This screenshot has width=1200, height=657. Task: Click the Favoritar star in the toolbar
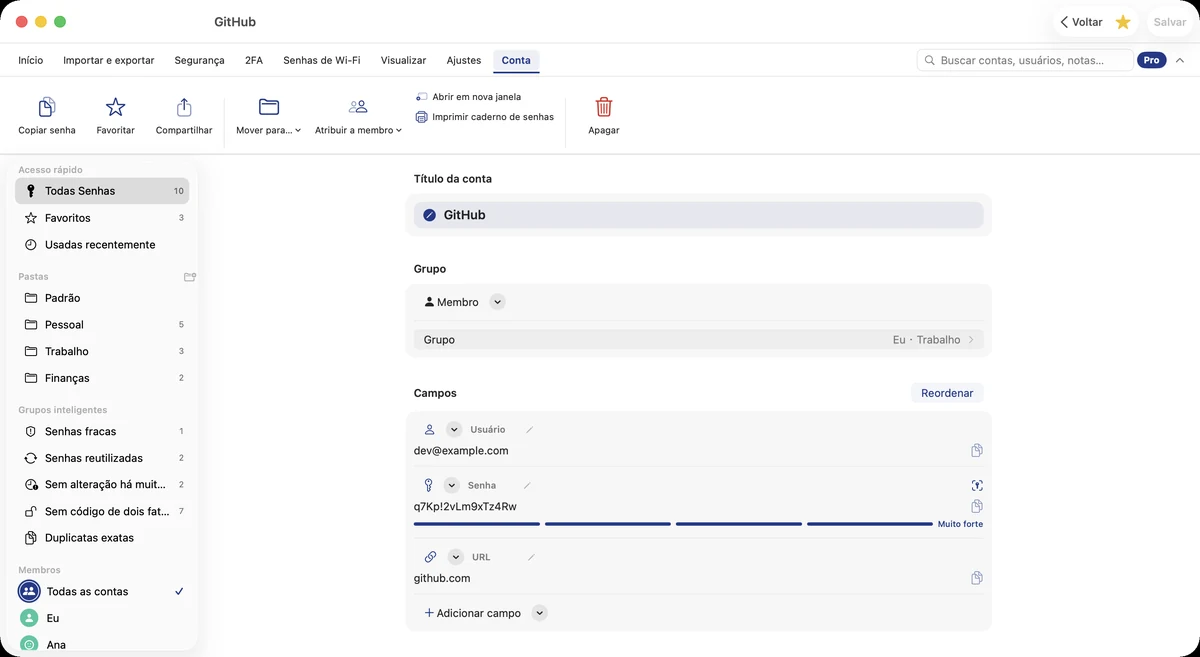coord(116,107)
